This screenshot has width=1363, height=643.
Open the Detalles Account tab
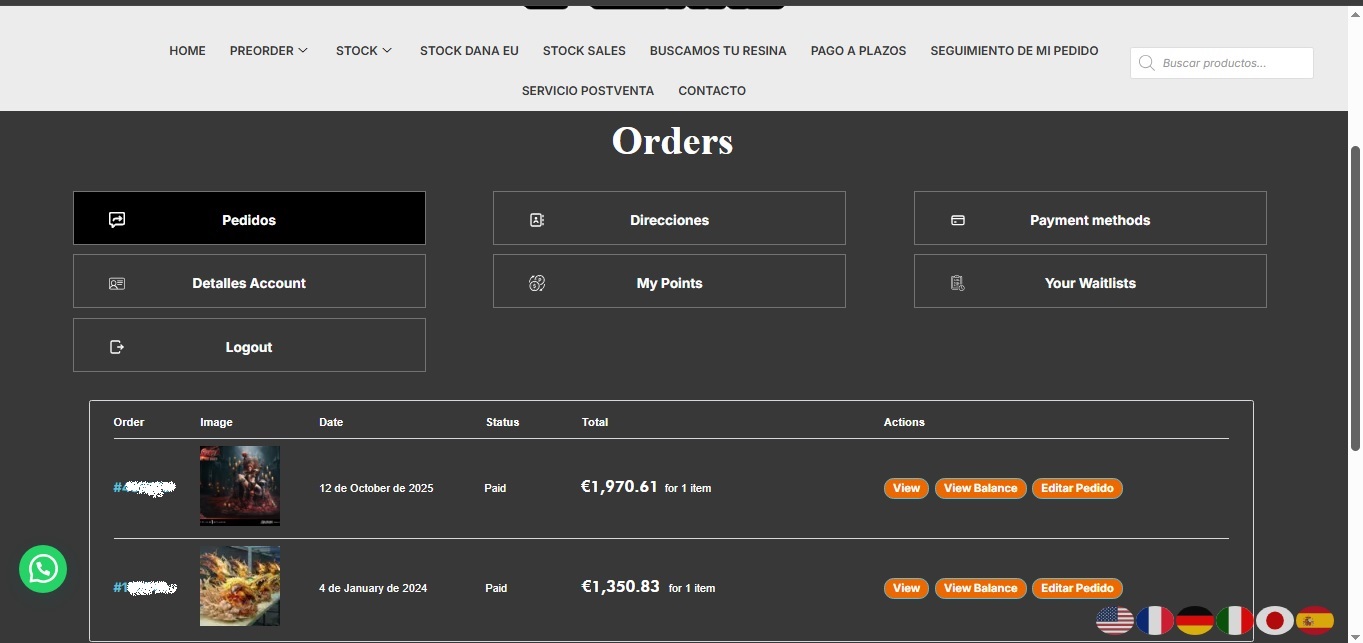[x=249, y=281]
